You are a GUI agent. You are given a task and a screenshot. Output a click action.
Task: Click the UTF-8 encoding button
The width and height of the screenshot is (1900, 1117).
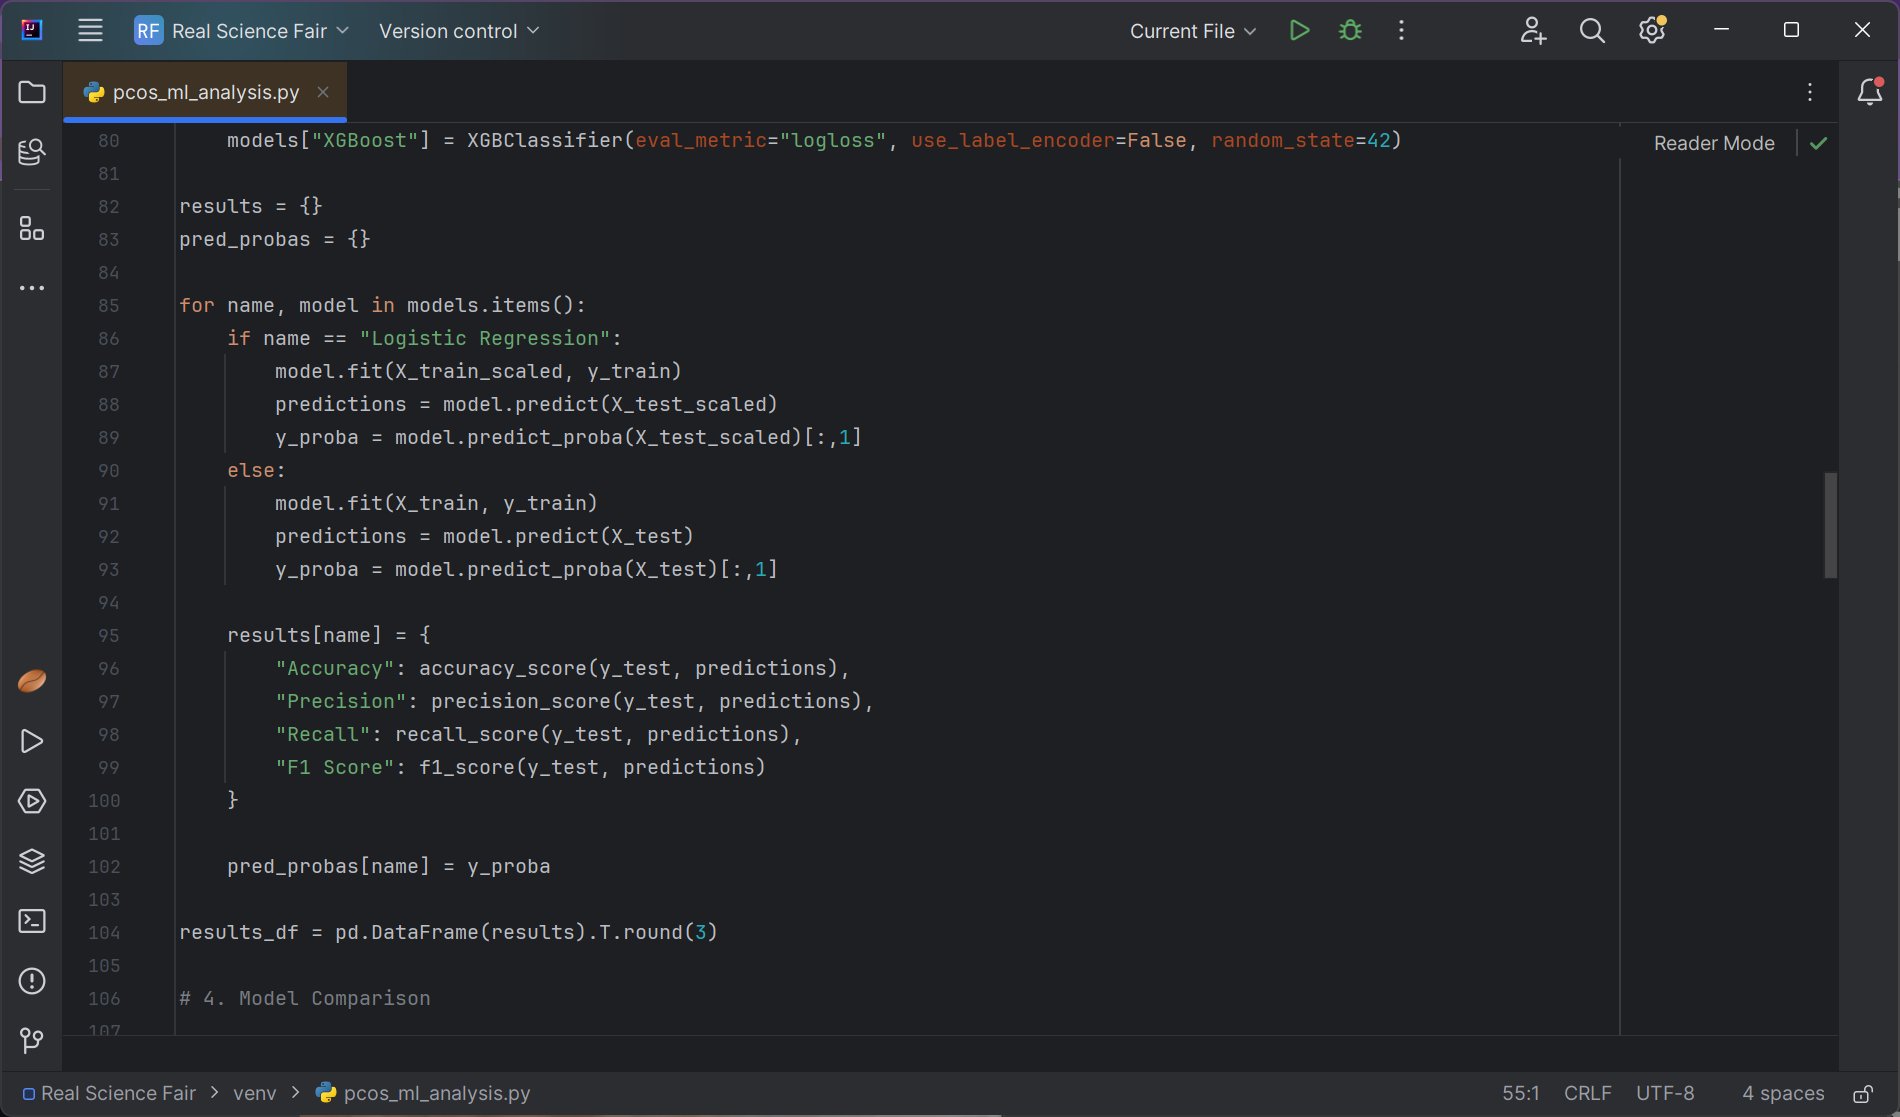[1665, 1094]
